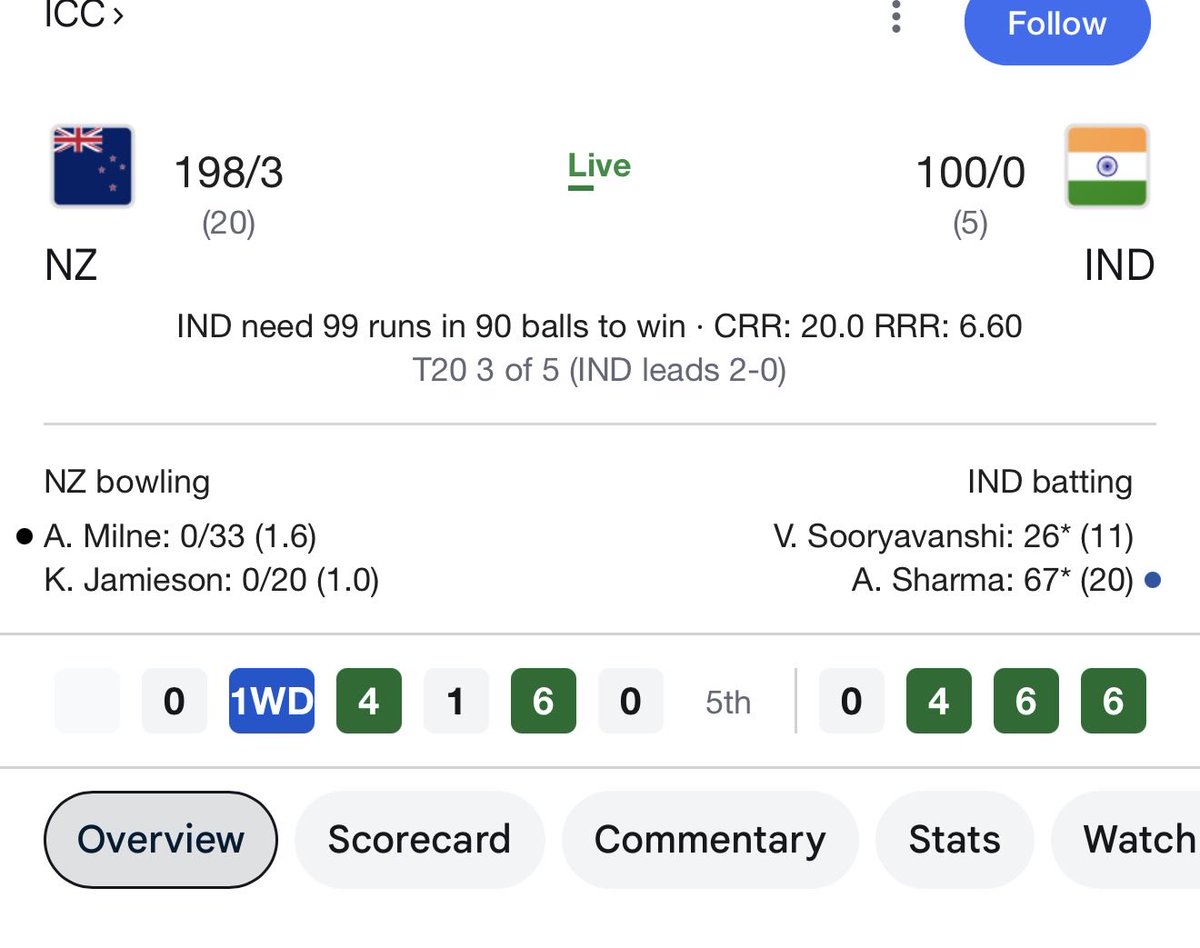Viewport: 1200px width, 948px height.
Task: Tap the green 4 in the fourth over
Action: pos(368,701)
